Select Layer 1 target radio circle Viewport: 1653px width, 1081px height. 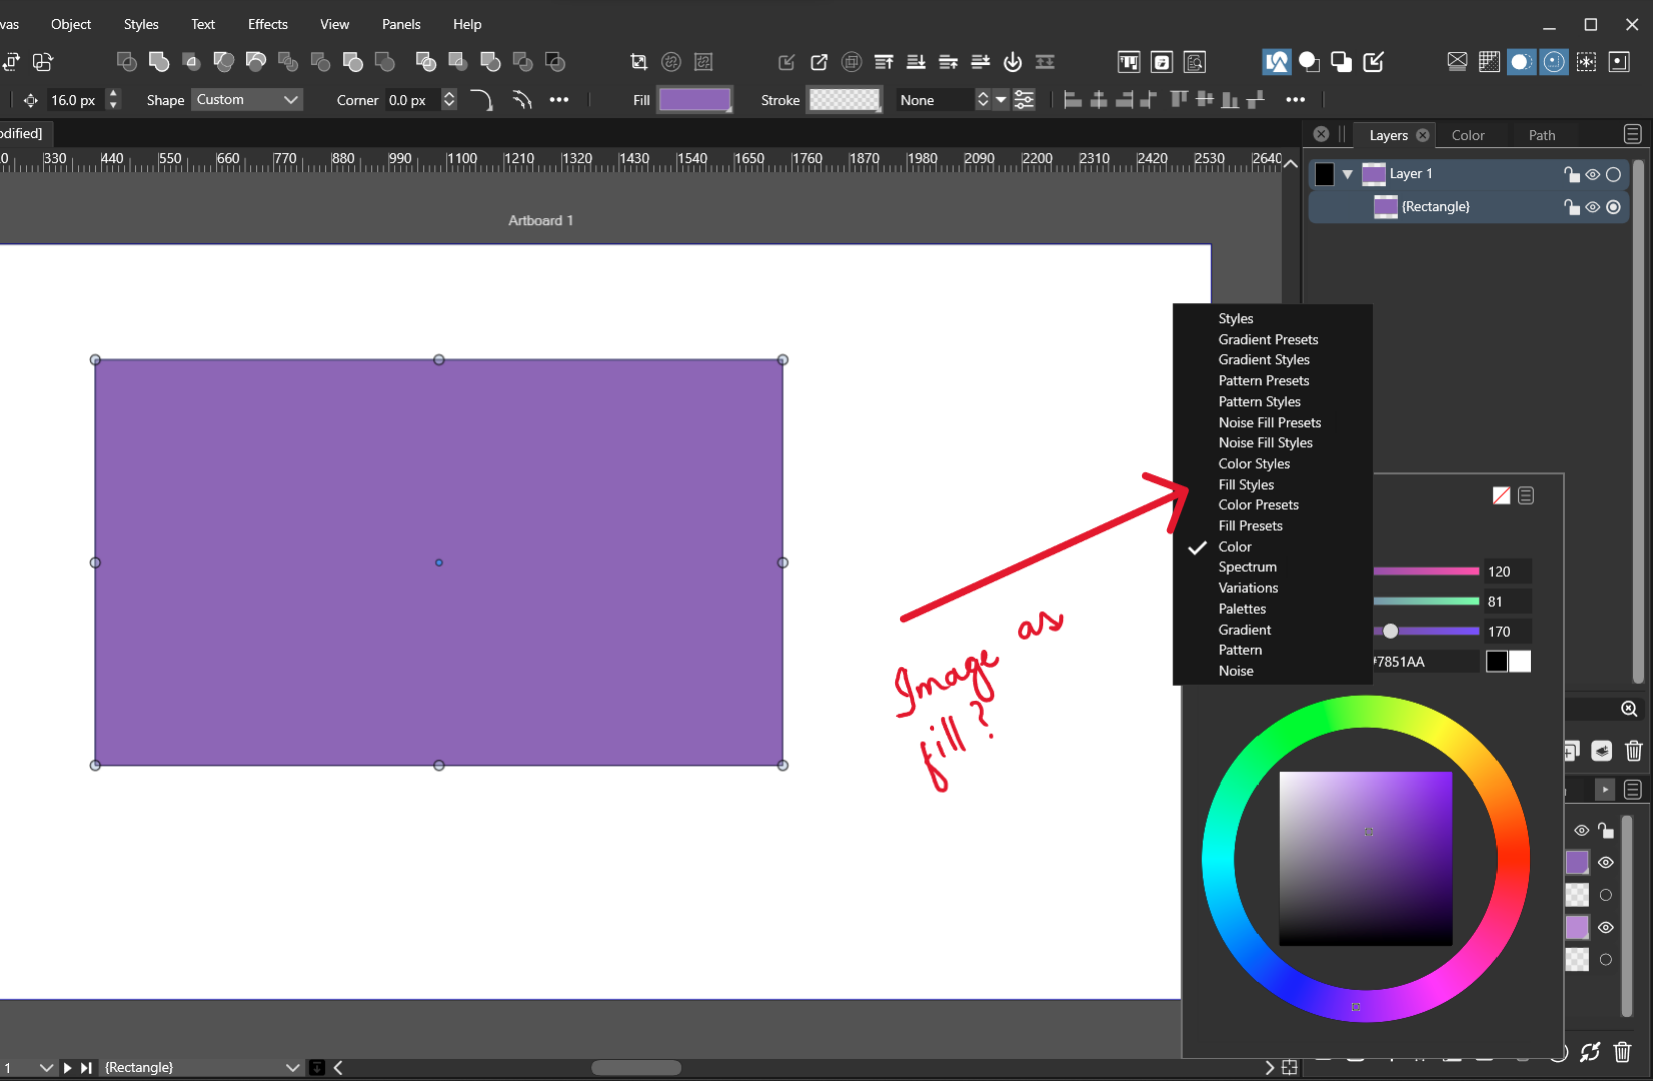[1613, 174]
